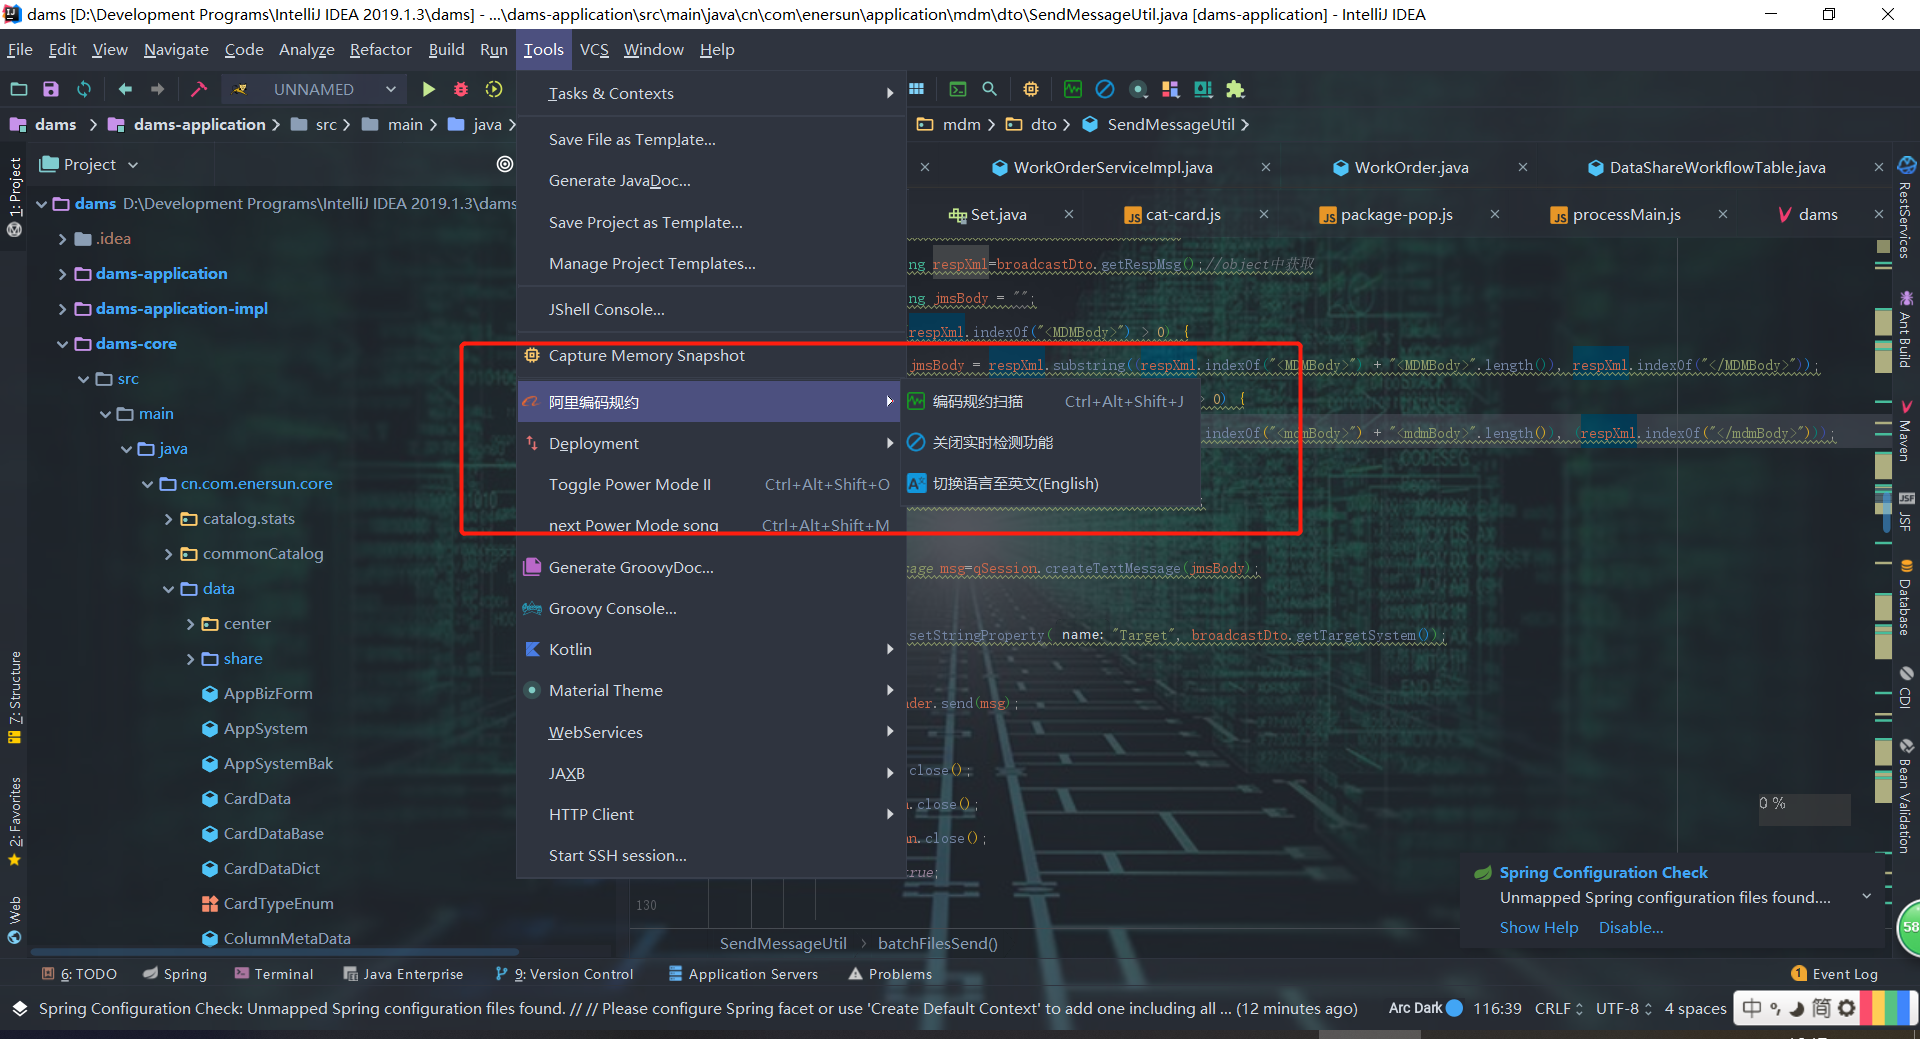Click the 0 % progress indicator box
The image size is (1920, 1039).
point(1804,809)
